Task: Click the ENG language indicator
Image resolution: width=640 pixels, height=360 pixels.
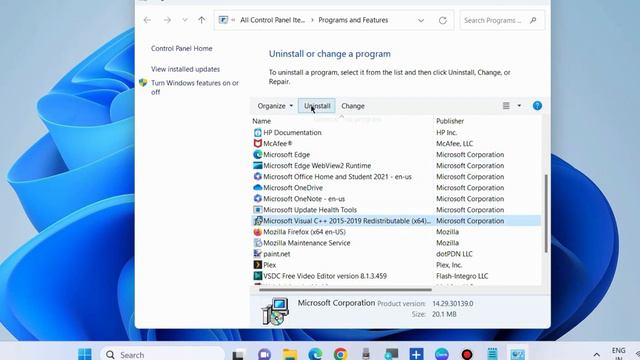Action: tap(618, 352)
